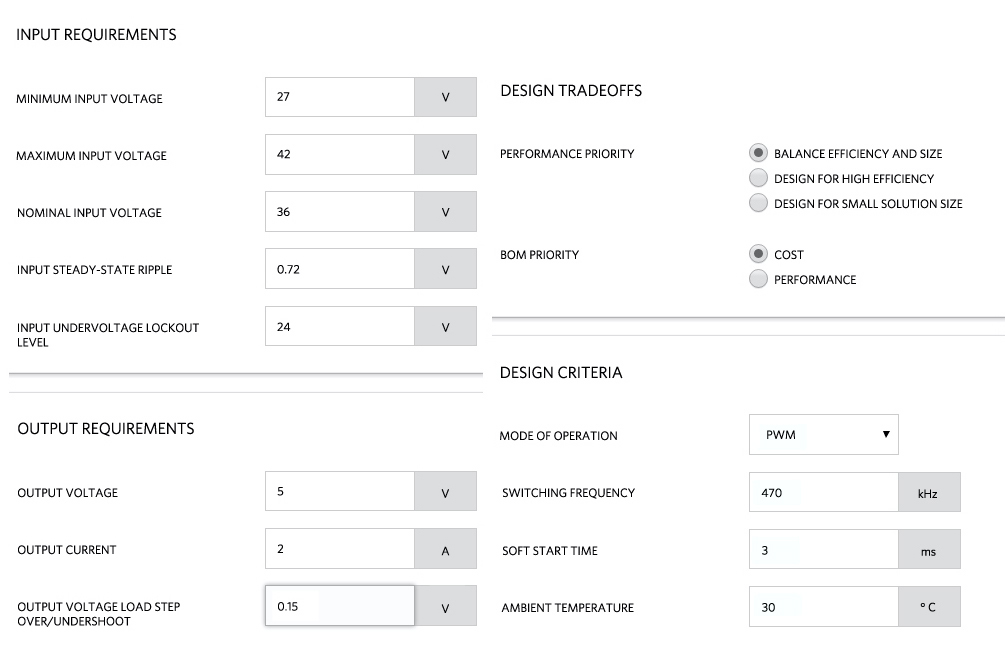Click the A unit box for output current
This screenshot has width=1005, height=645.
(445, 548)
